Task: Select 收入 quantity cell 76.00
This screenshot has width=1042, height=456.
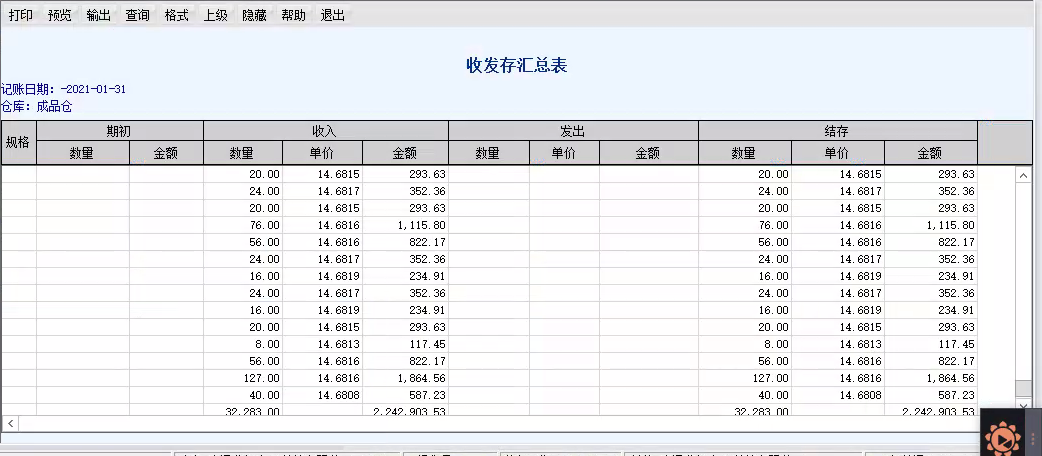Action: (x=243, y=225)
